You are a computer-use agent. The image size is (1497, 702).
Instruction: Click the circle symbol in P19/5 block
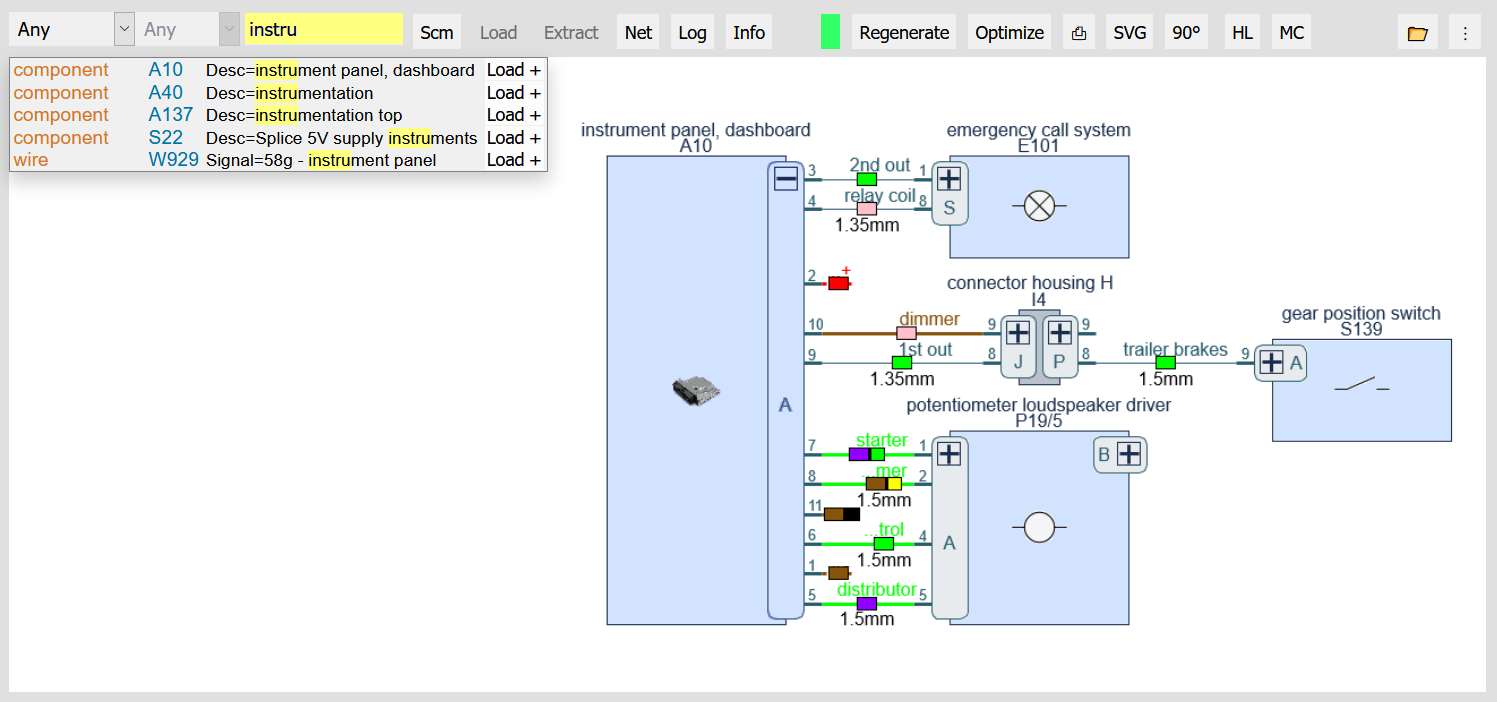(x=1040, y=527)
